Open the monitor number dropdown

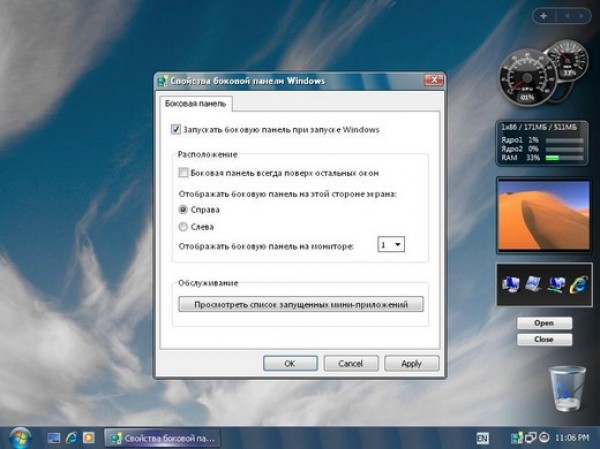[391, 244]
